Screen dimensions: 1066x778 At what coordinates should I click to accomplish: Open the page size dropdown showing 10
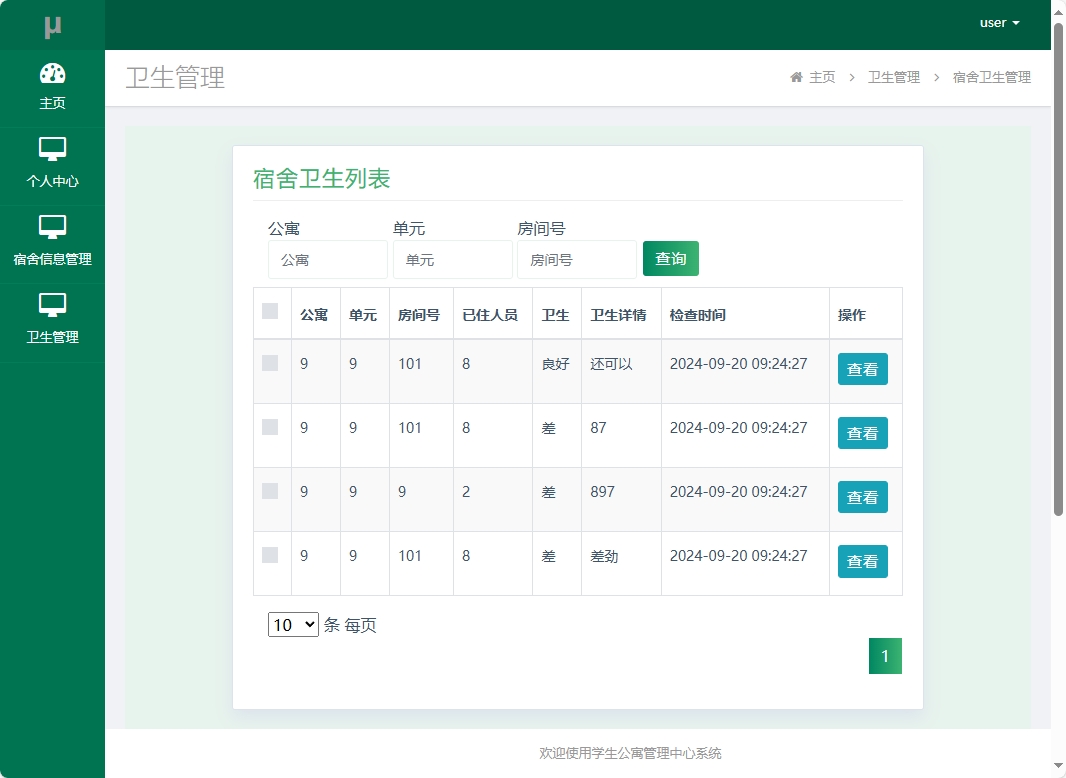point(292,624)
